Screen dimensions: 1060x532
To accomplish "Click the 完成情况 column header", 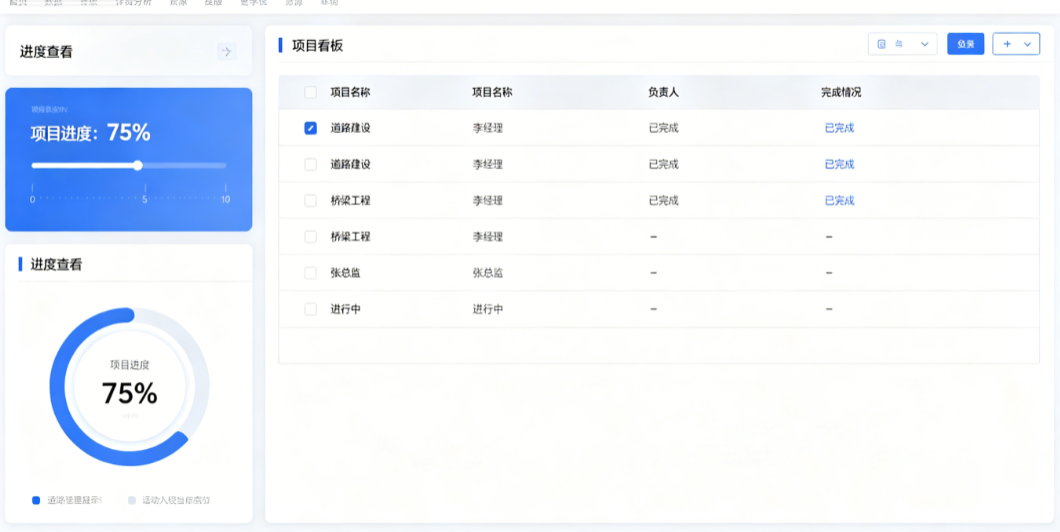I will 841,93.
